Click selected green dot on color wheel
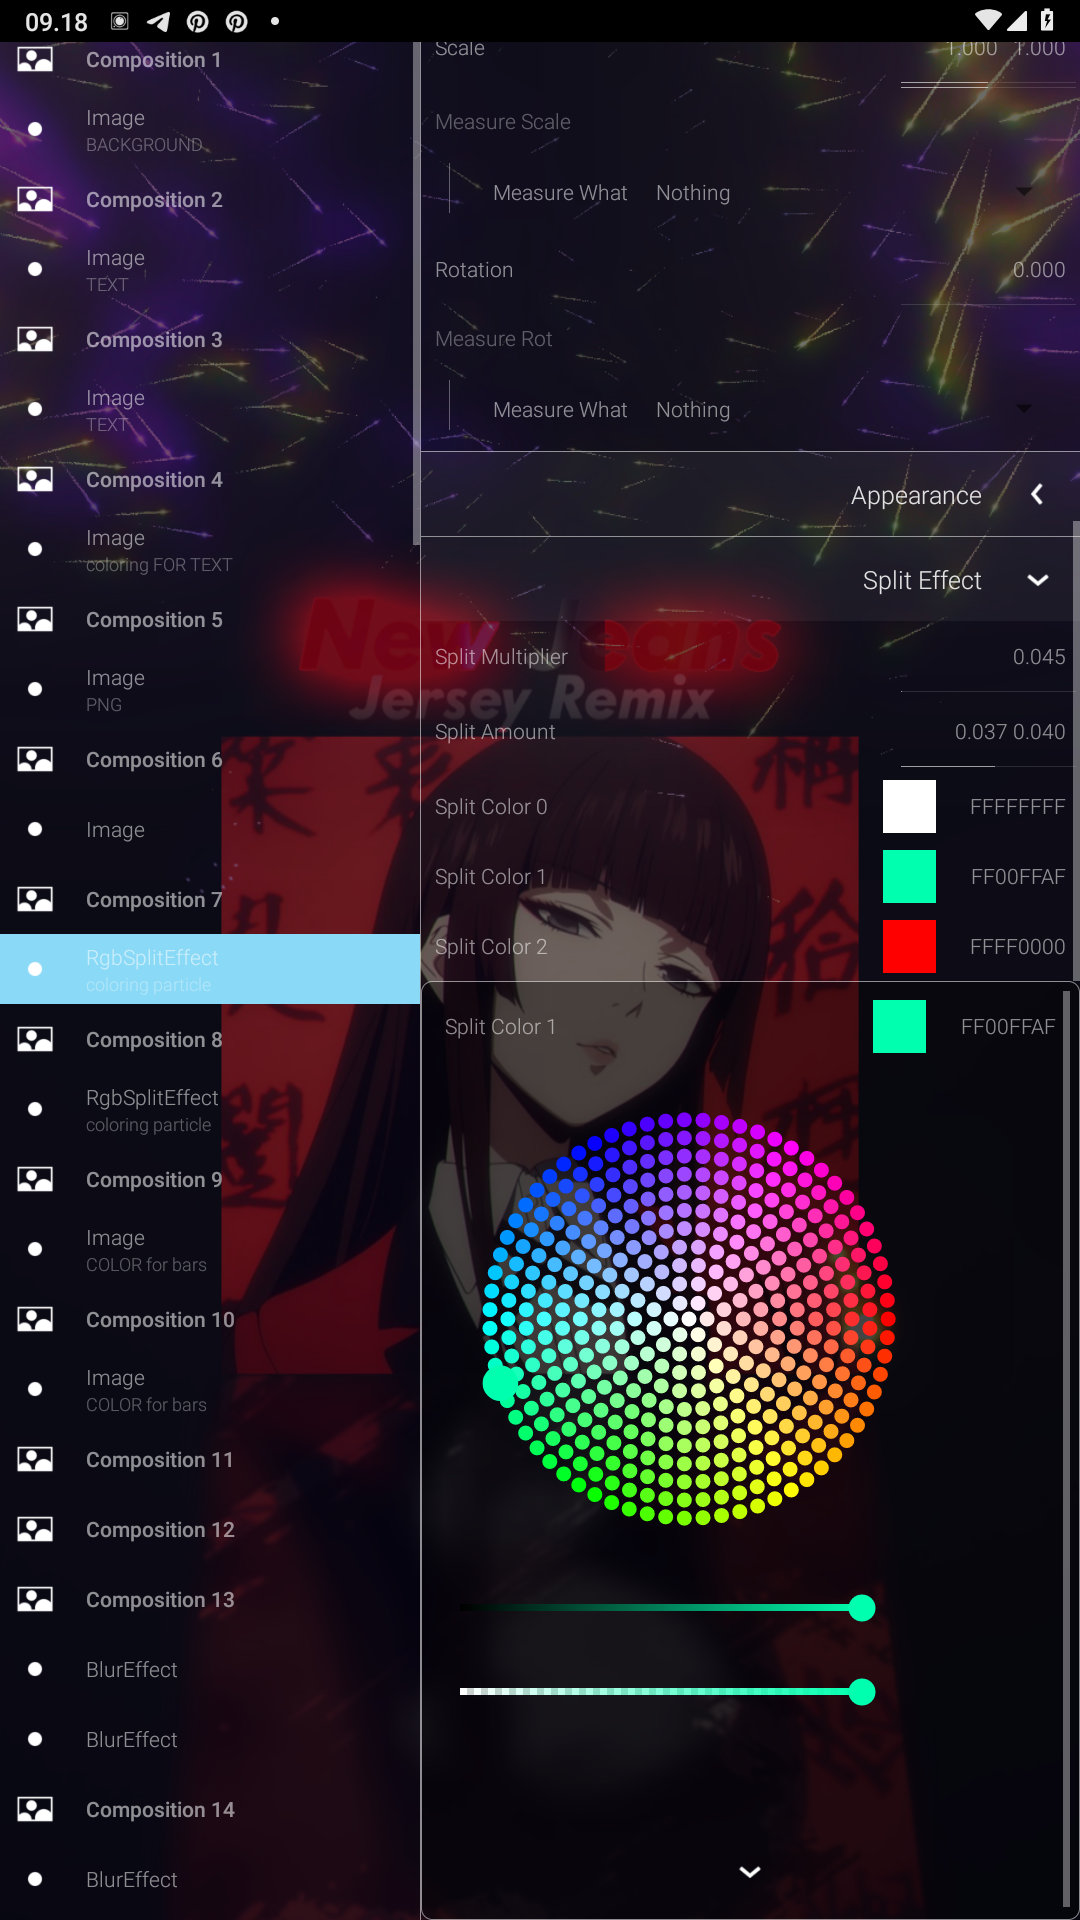 tap(501, 1383)
